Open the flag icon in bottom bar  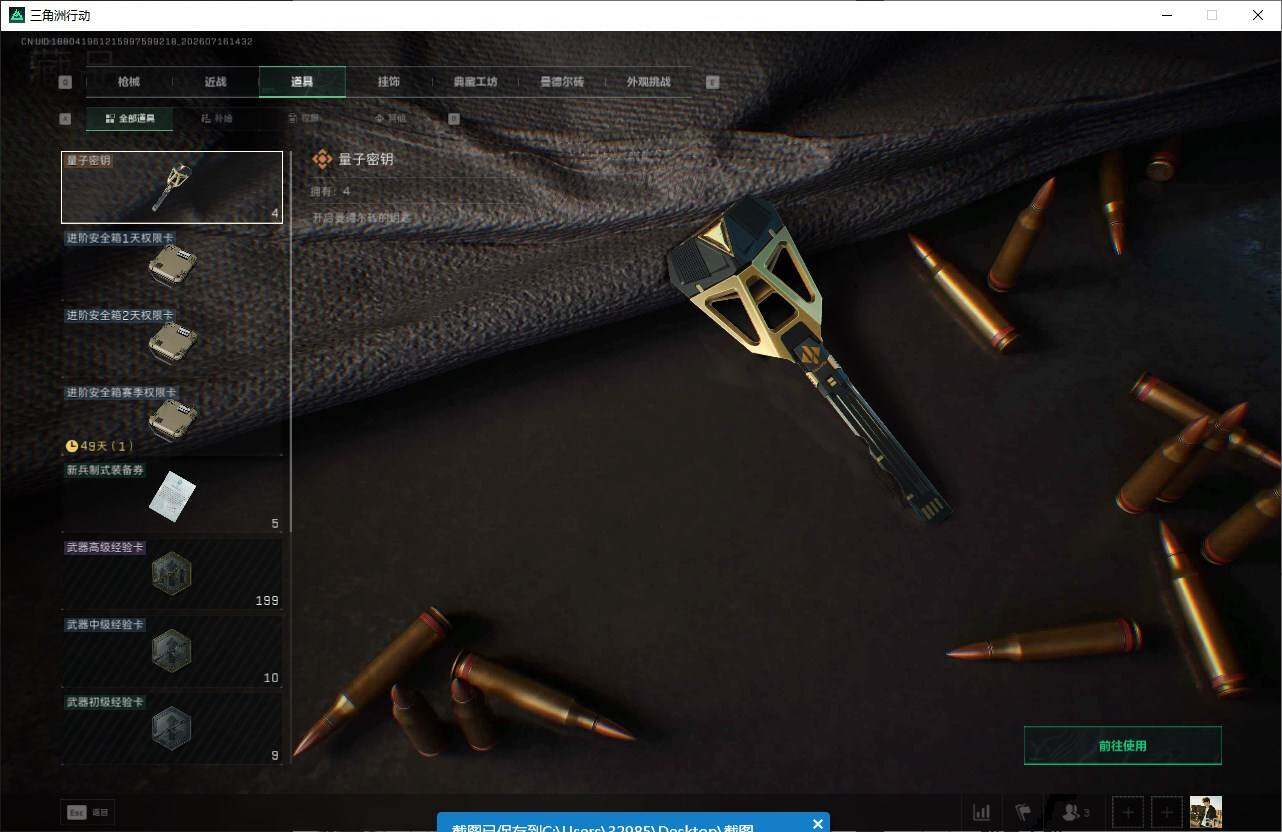click(1023, 812)
